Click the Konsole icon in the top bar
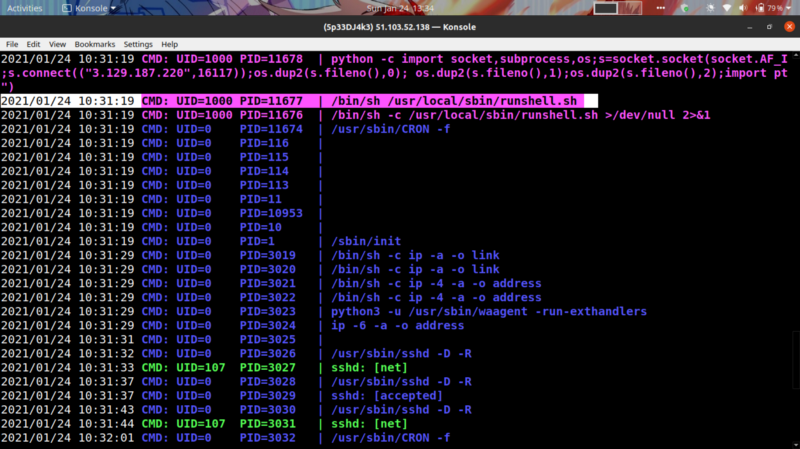Image resolution: width=800 pixels, height=449 pixels. [x=67, y=8]
